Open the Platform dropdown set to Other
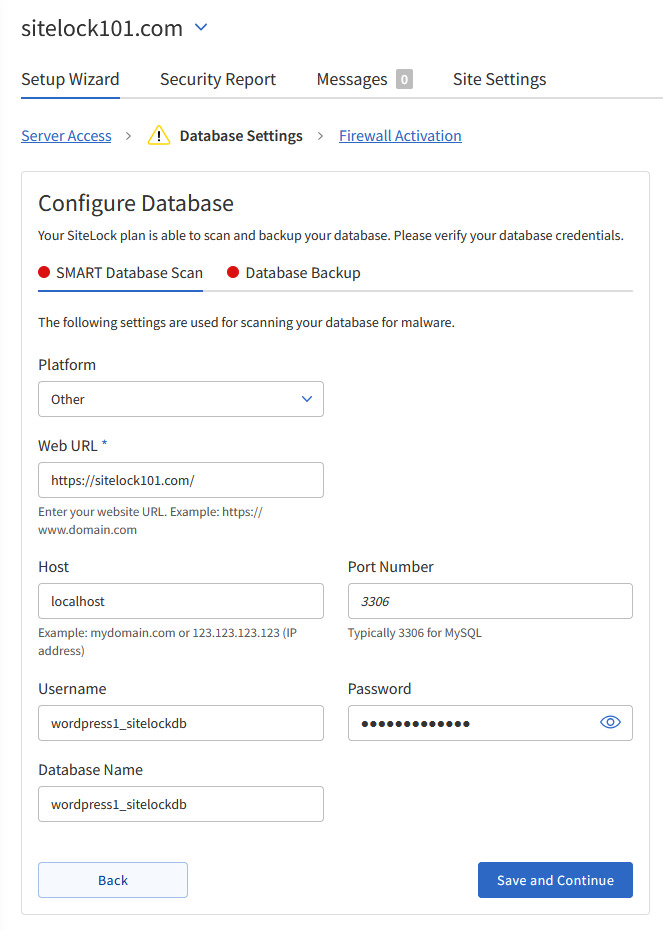Viewport: 663px width, 930px height. coord(181,399)
